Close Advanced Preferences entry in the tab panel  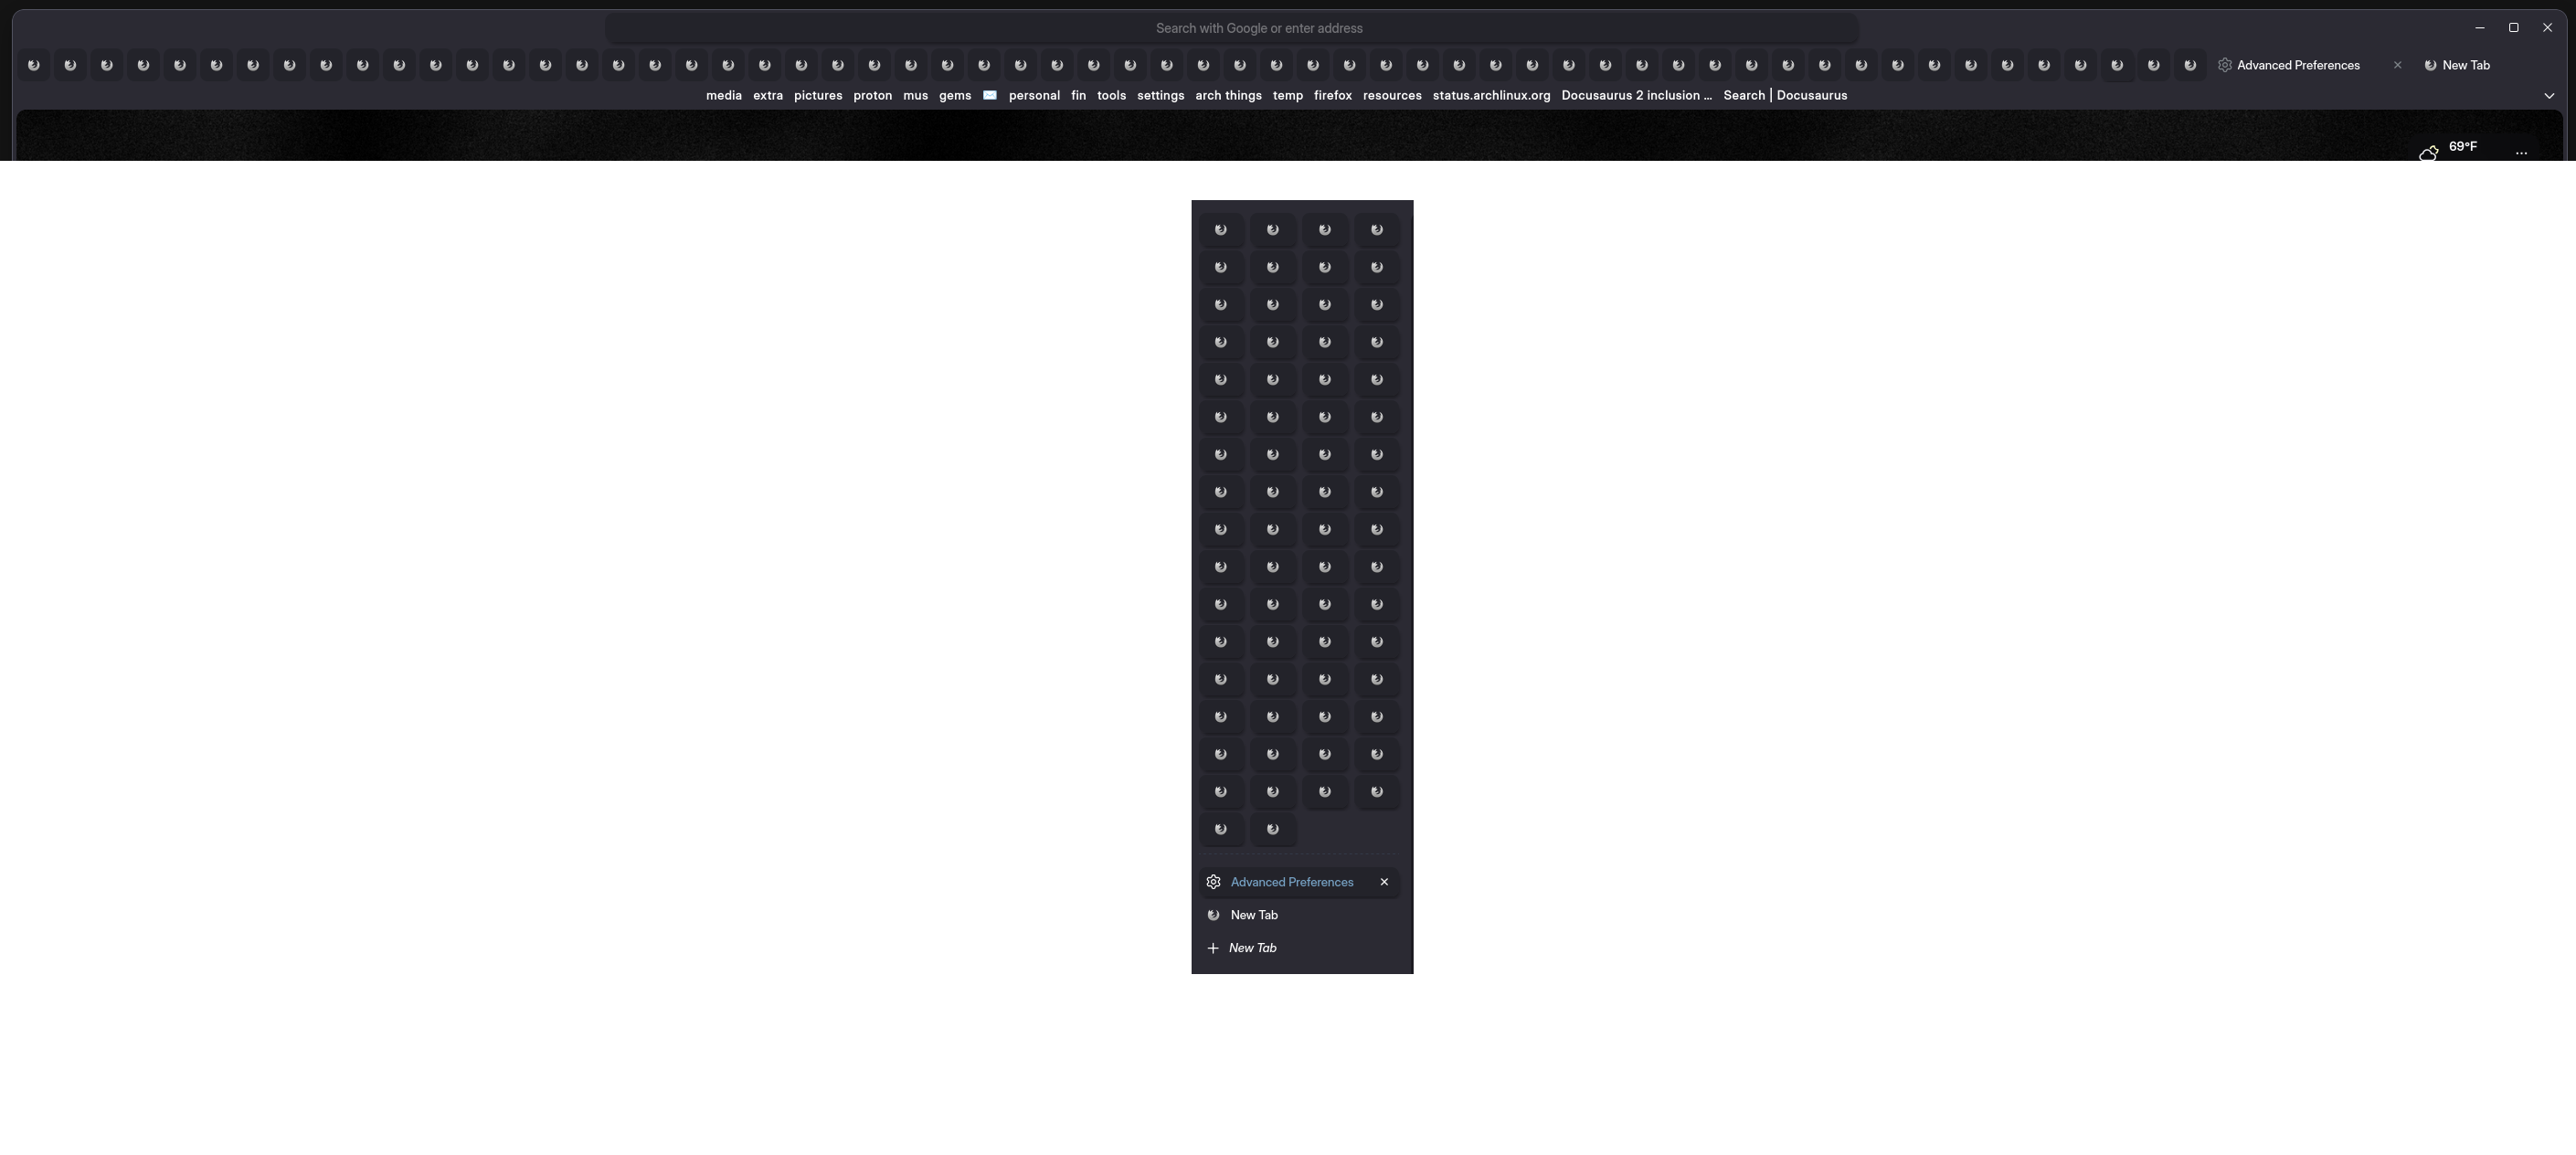click(1384, 882)
